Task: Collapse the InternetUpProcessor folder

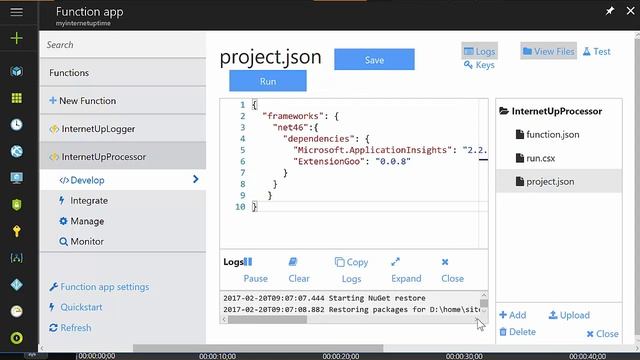Action: click(551, 111)
